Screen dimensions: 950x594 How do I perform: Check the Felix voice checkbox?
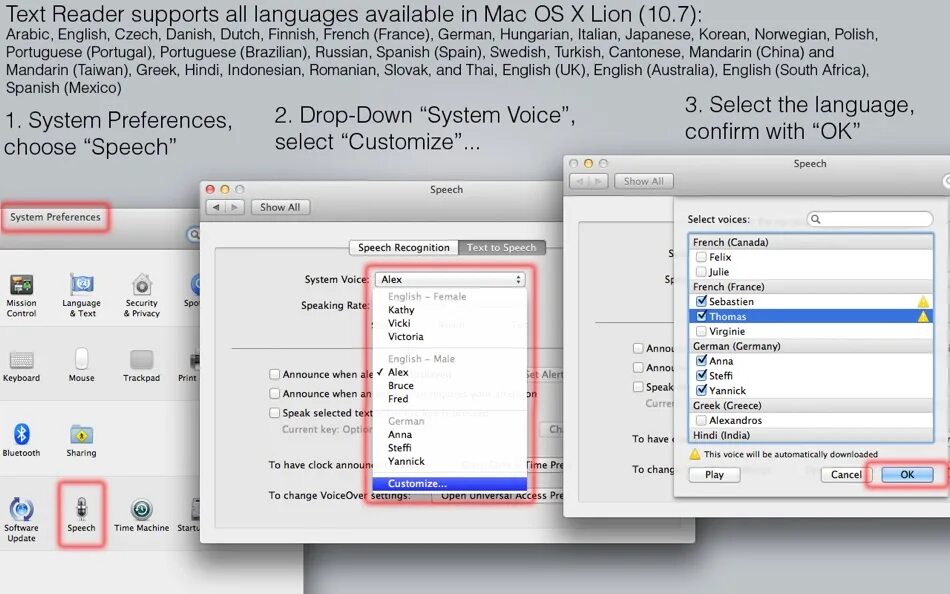pyautogui.click(x=701, y=257)
